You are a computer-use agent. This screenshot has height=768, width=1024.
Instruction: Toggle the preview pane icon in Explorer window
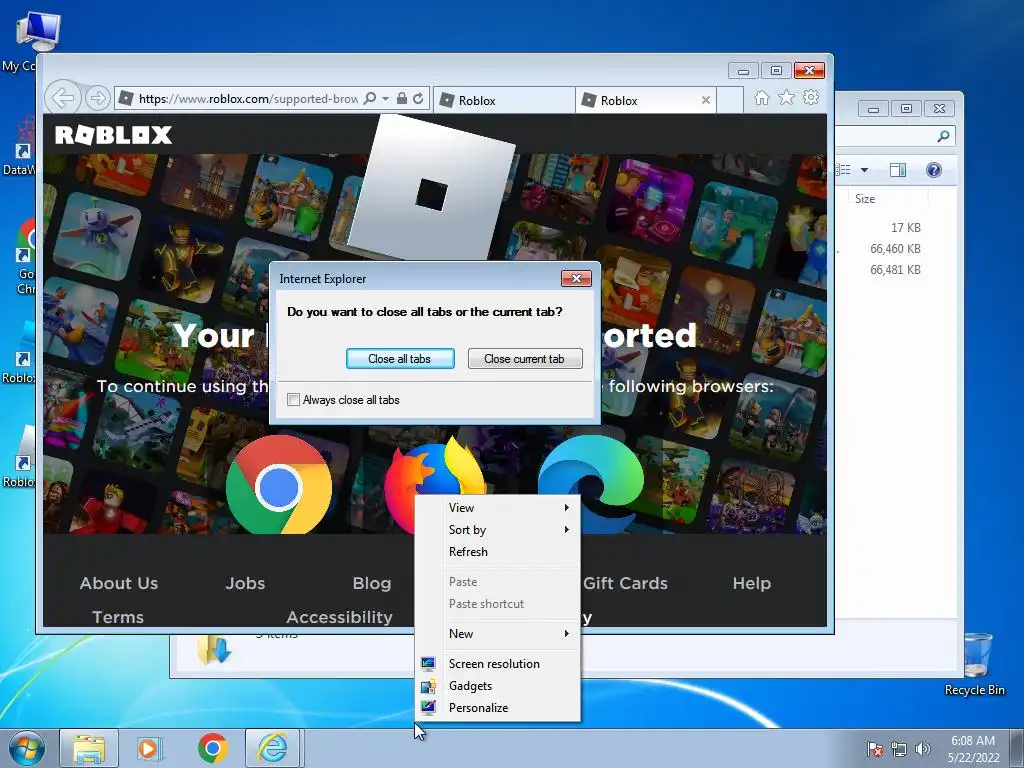pyautogui.click(x=899, y=170)
